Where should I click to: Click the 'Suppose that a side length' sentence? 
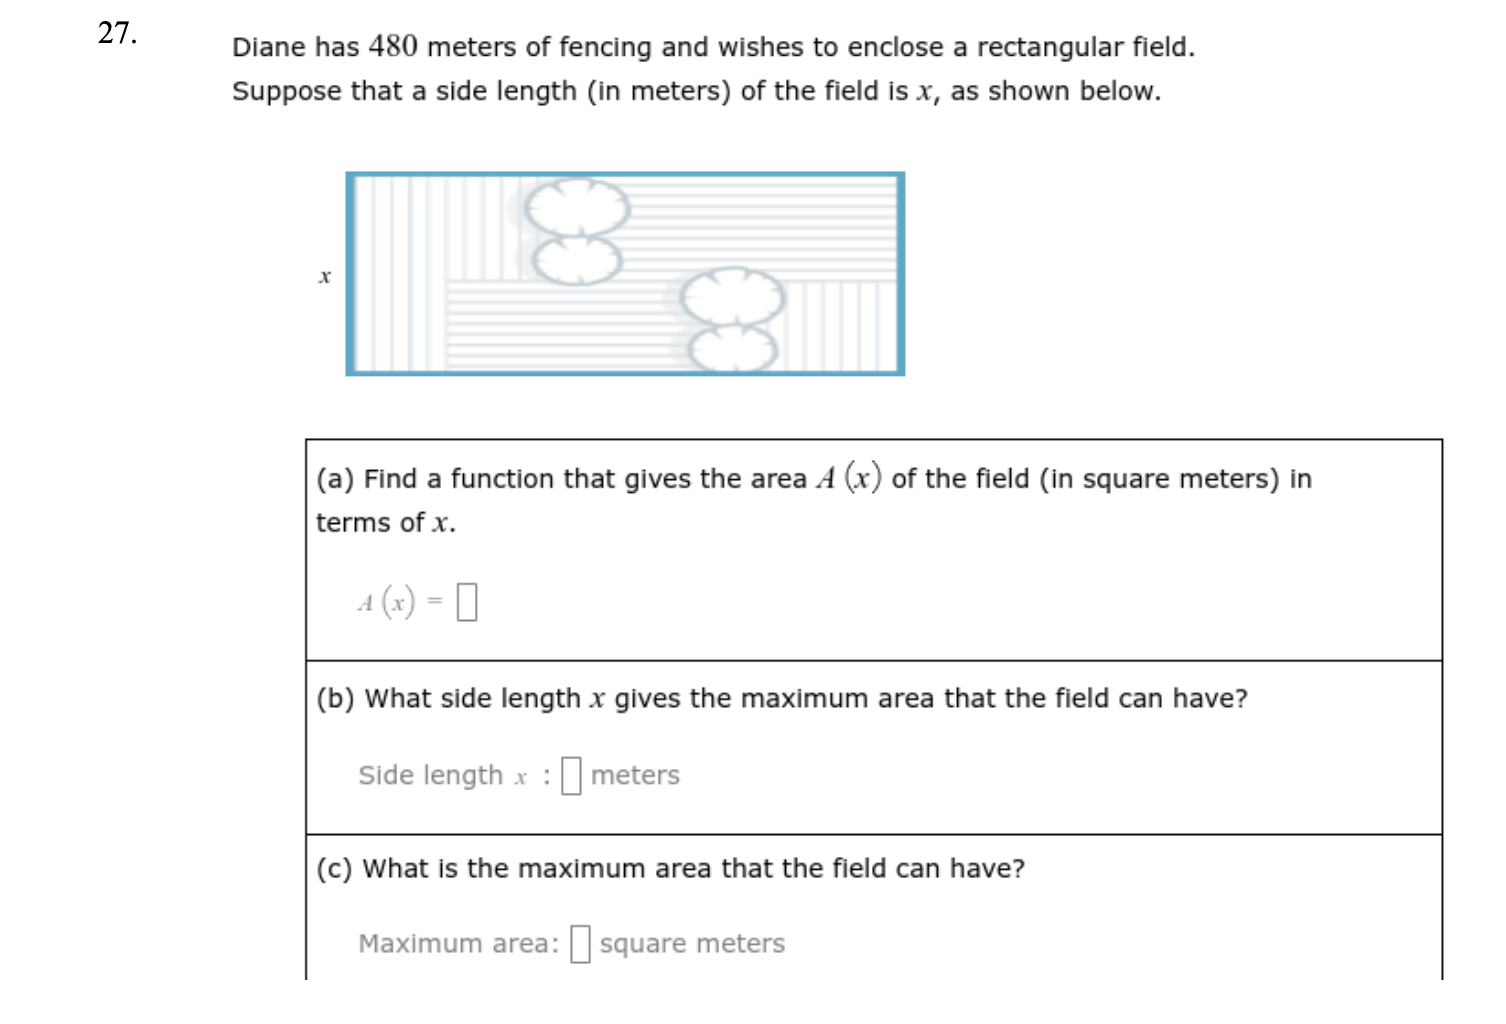coord(697,90)
